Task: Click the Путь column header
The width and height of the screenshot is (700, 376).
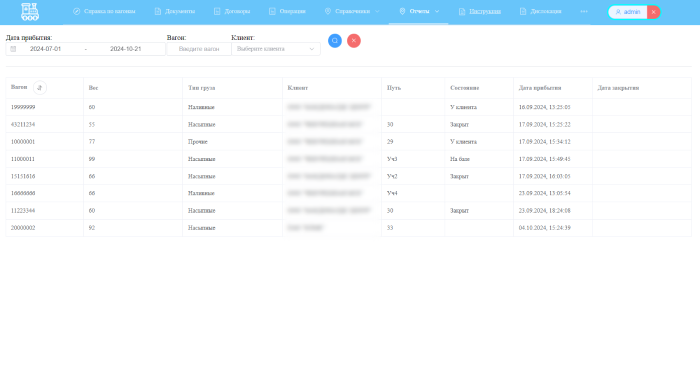Action: (x=394, y=88)
